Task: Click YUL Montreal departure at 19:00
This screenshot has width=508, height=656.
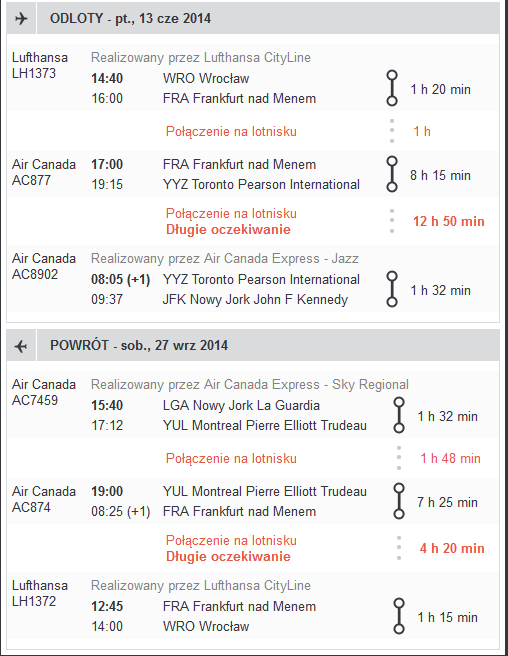Action: (x=264, y=491)
